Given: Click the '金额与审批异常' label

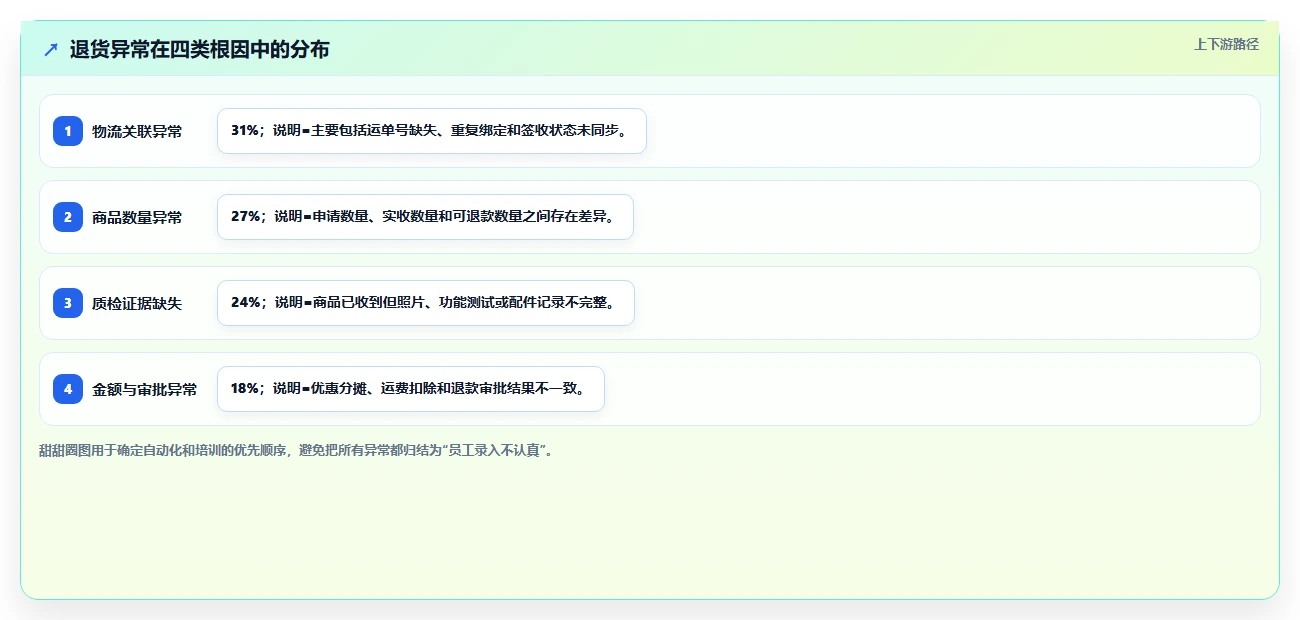Looking at the screenshot, I should tap(144, 389).
